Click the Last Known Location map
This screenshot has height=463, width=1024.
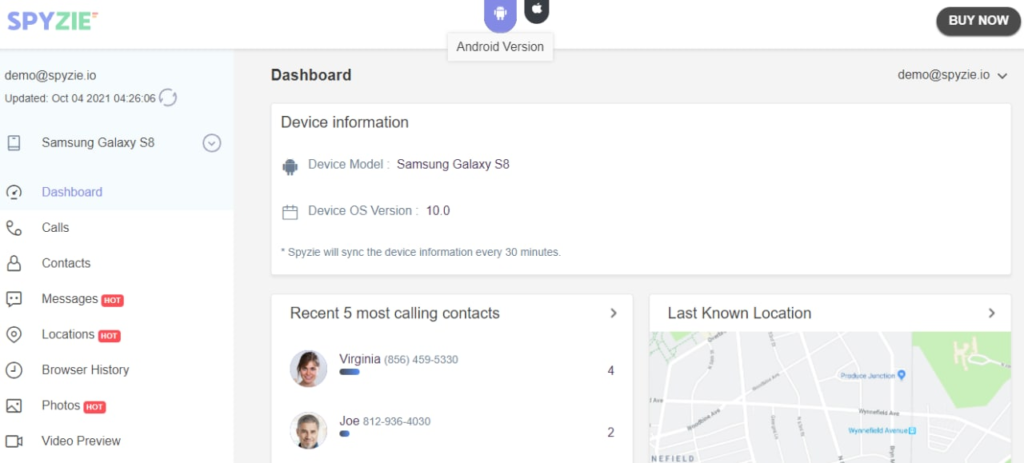pos(830,397)
